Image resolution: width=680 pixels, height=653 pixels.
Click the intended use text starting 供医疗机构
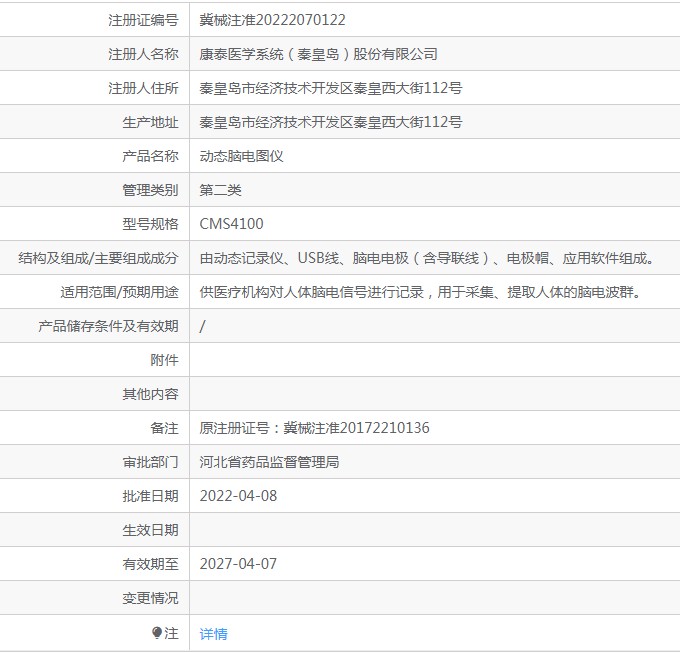[x=420, y=292]
